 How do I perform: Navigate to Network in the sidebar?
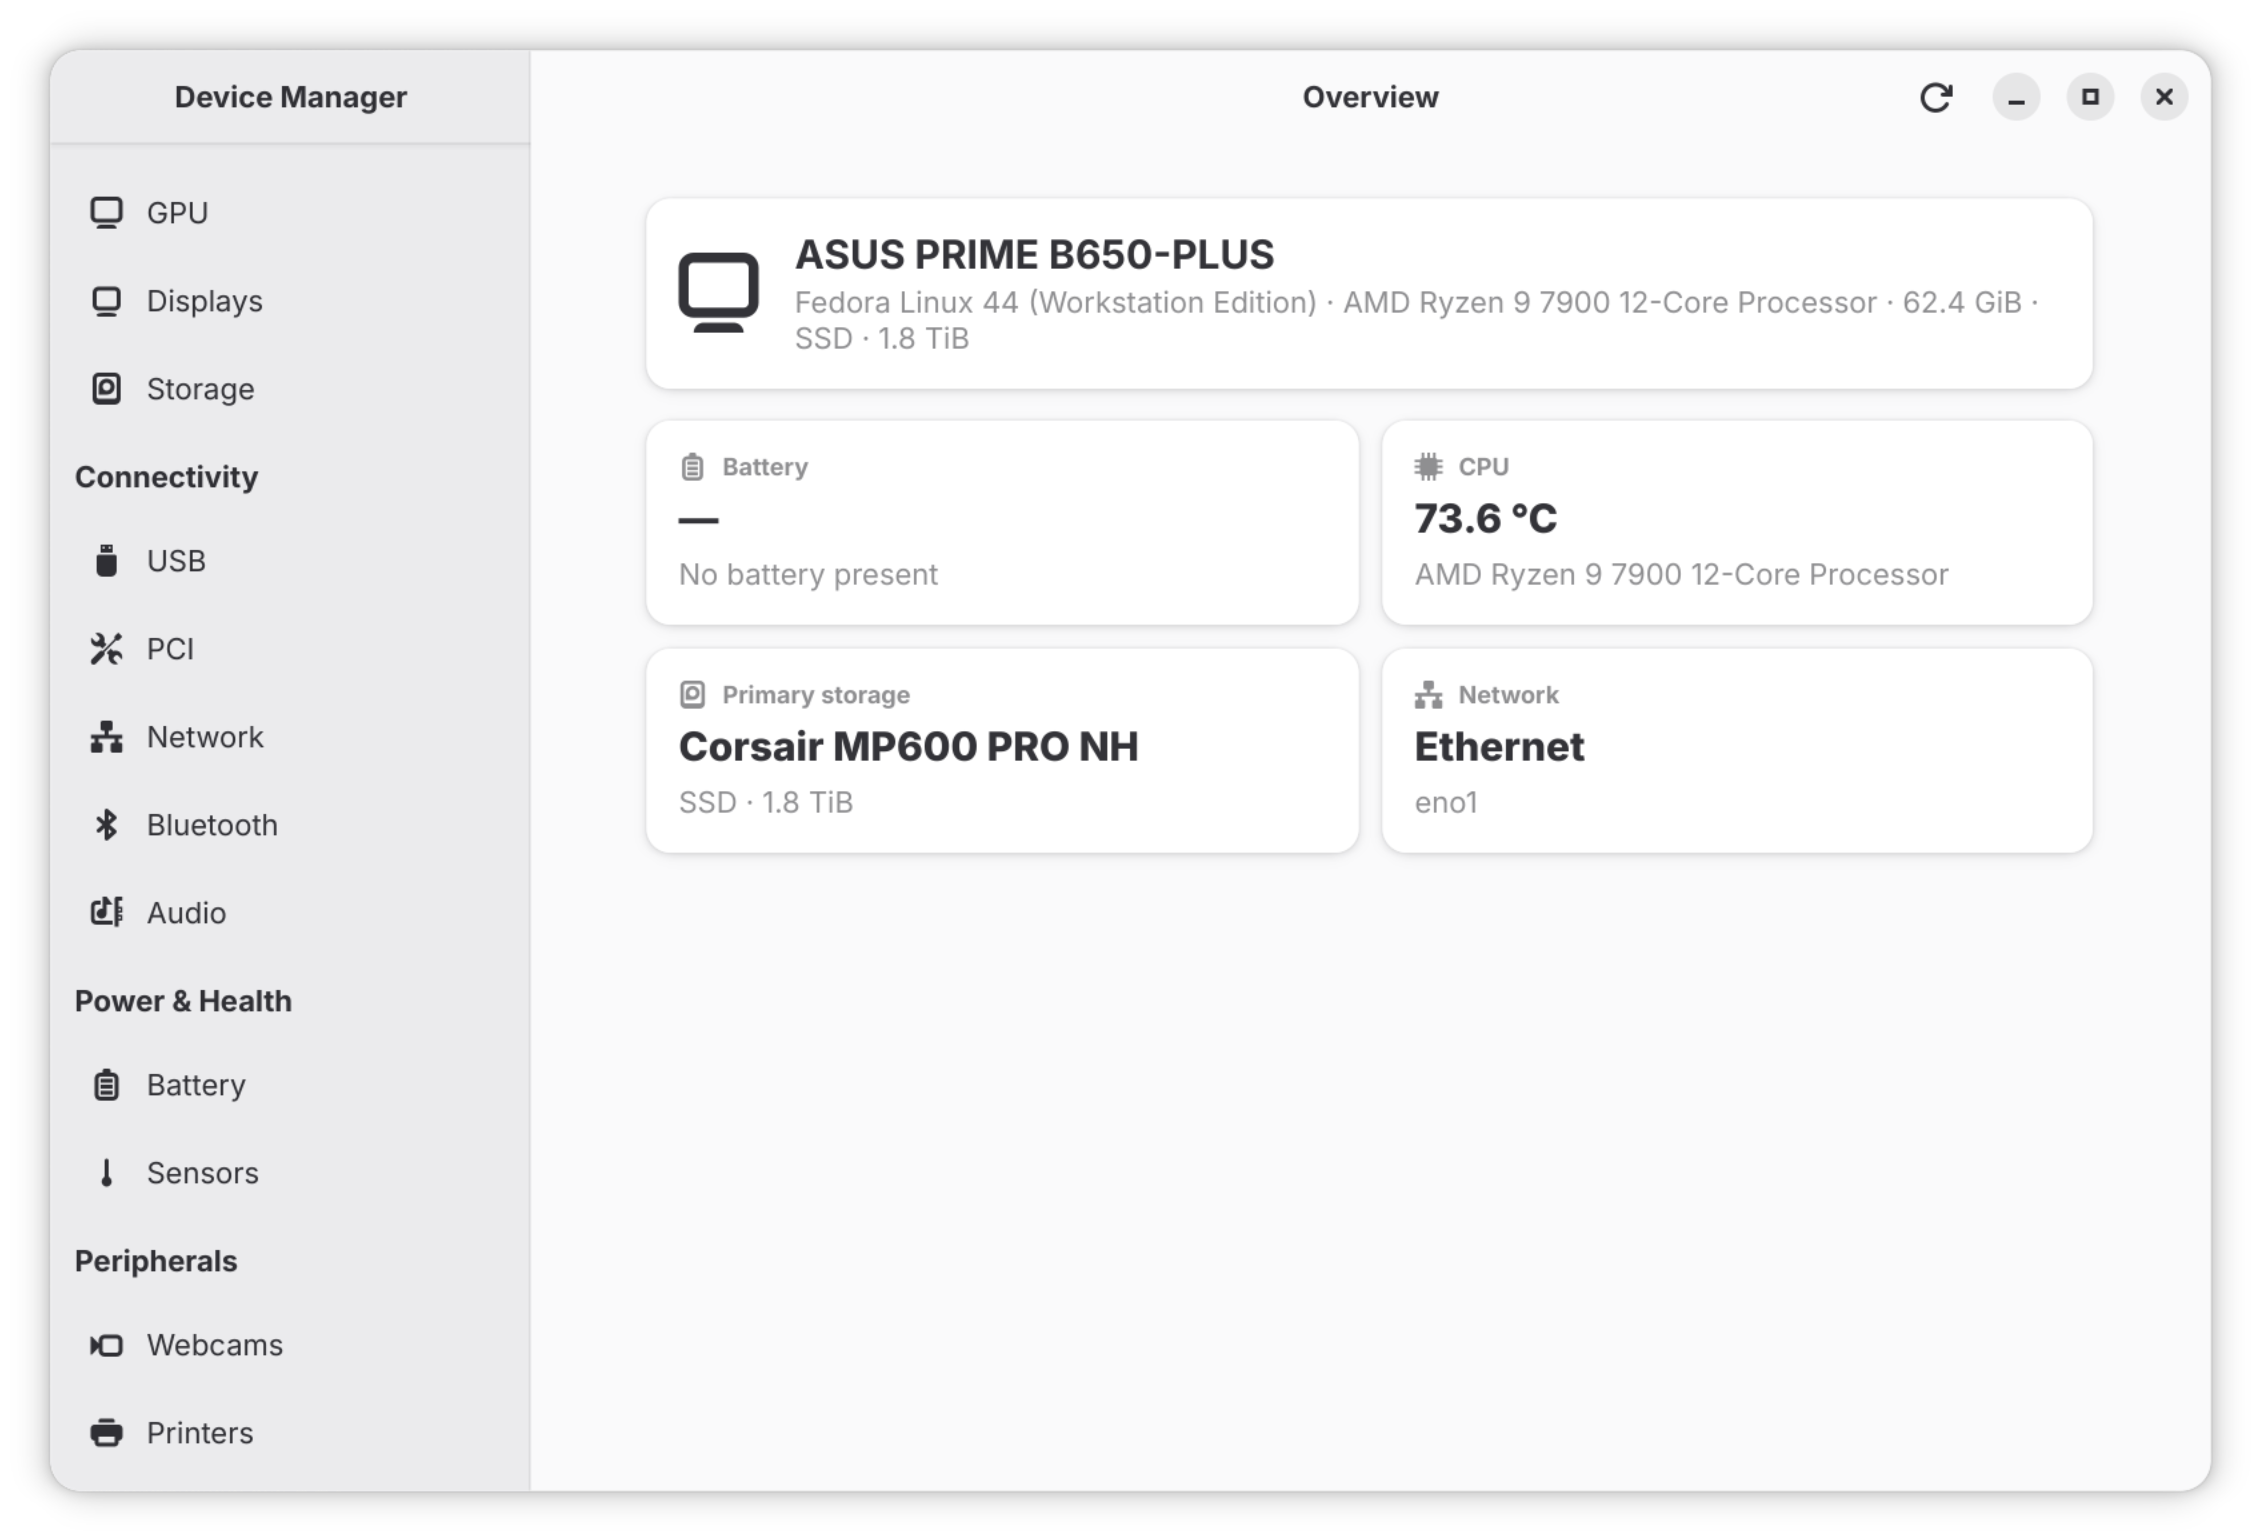pos(290,737)
